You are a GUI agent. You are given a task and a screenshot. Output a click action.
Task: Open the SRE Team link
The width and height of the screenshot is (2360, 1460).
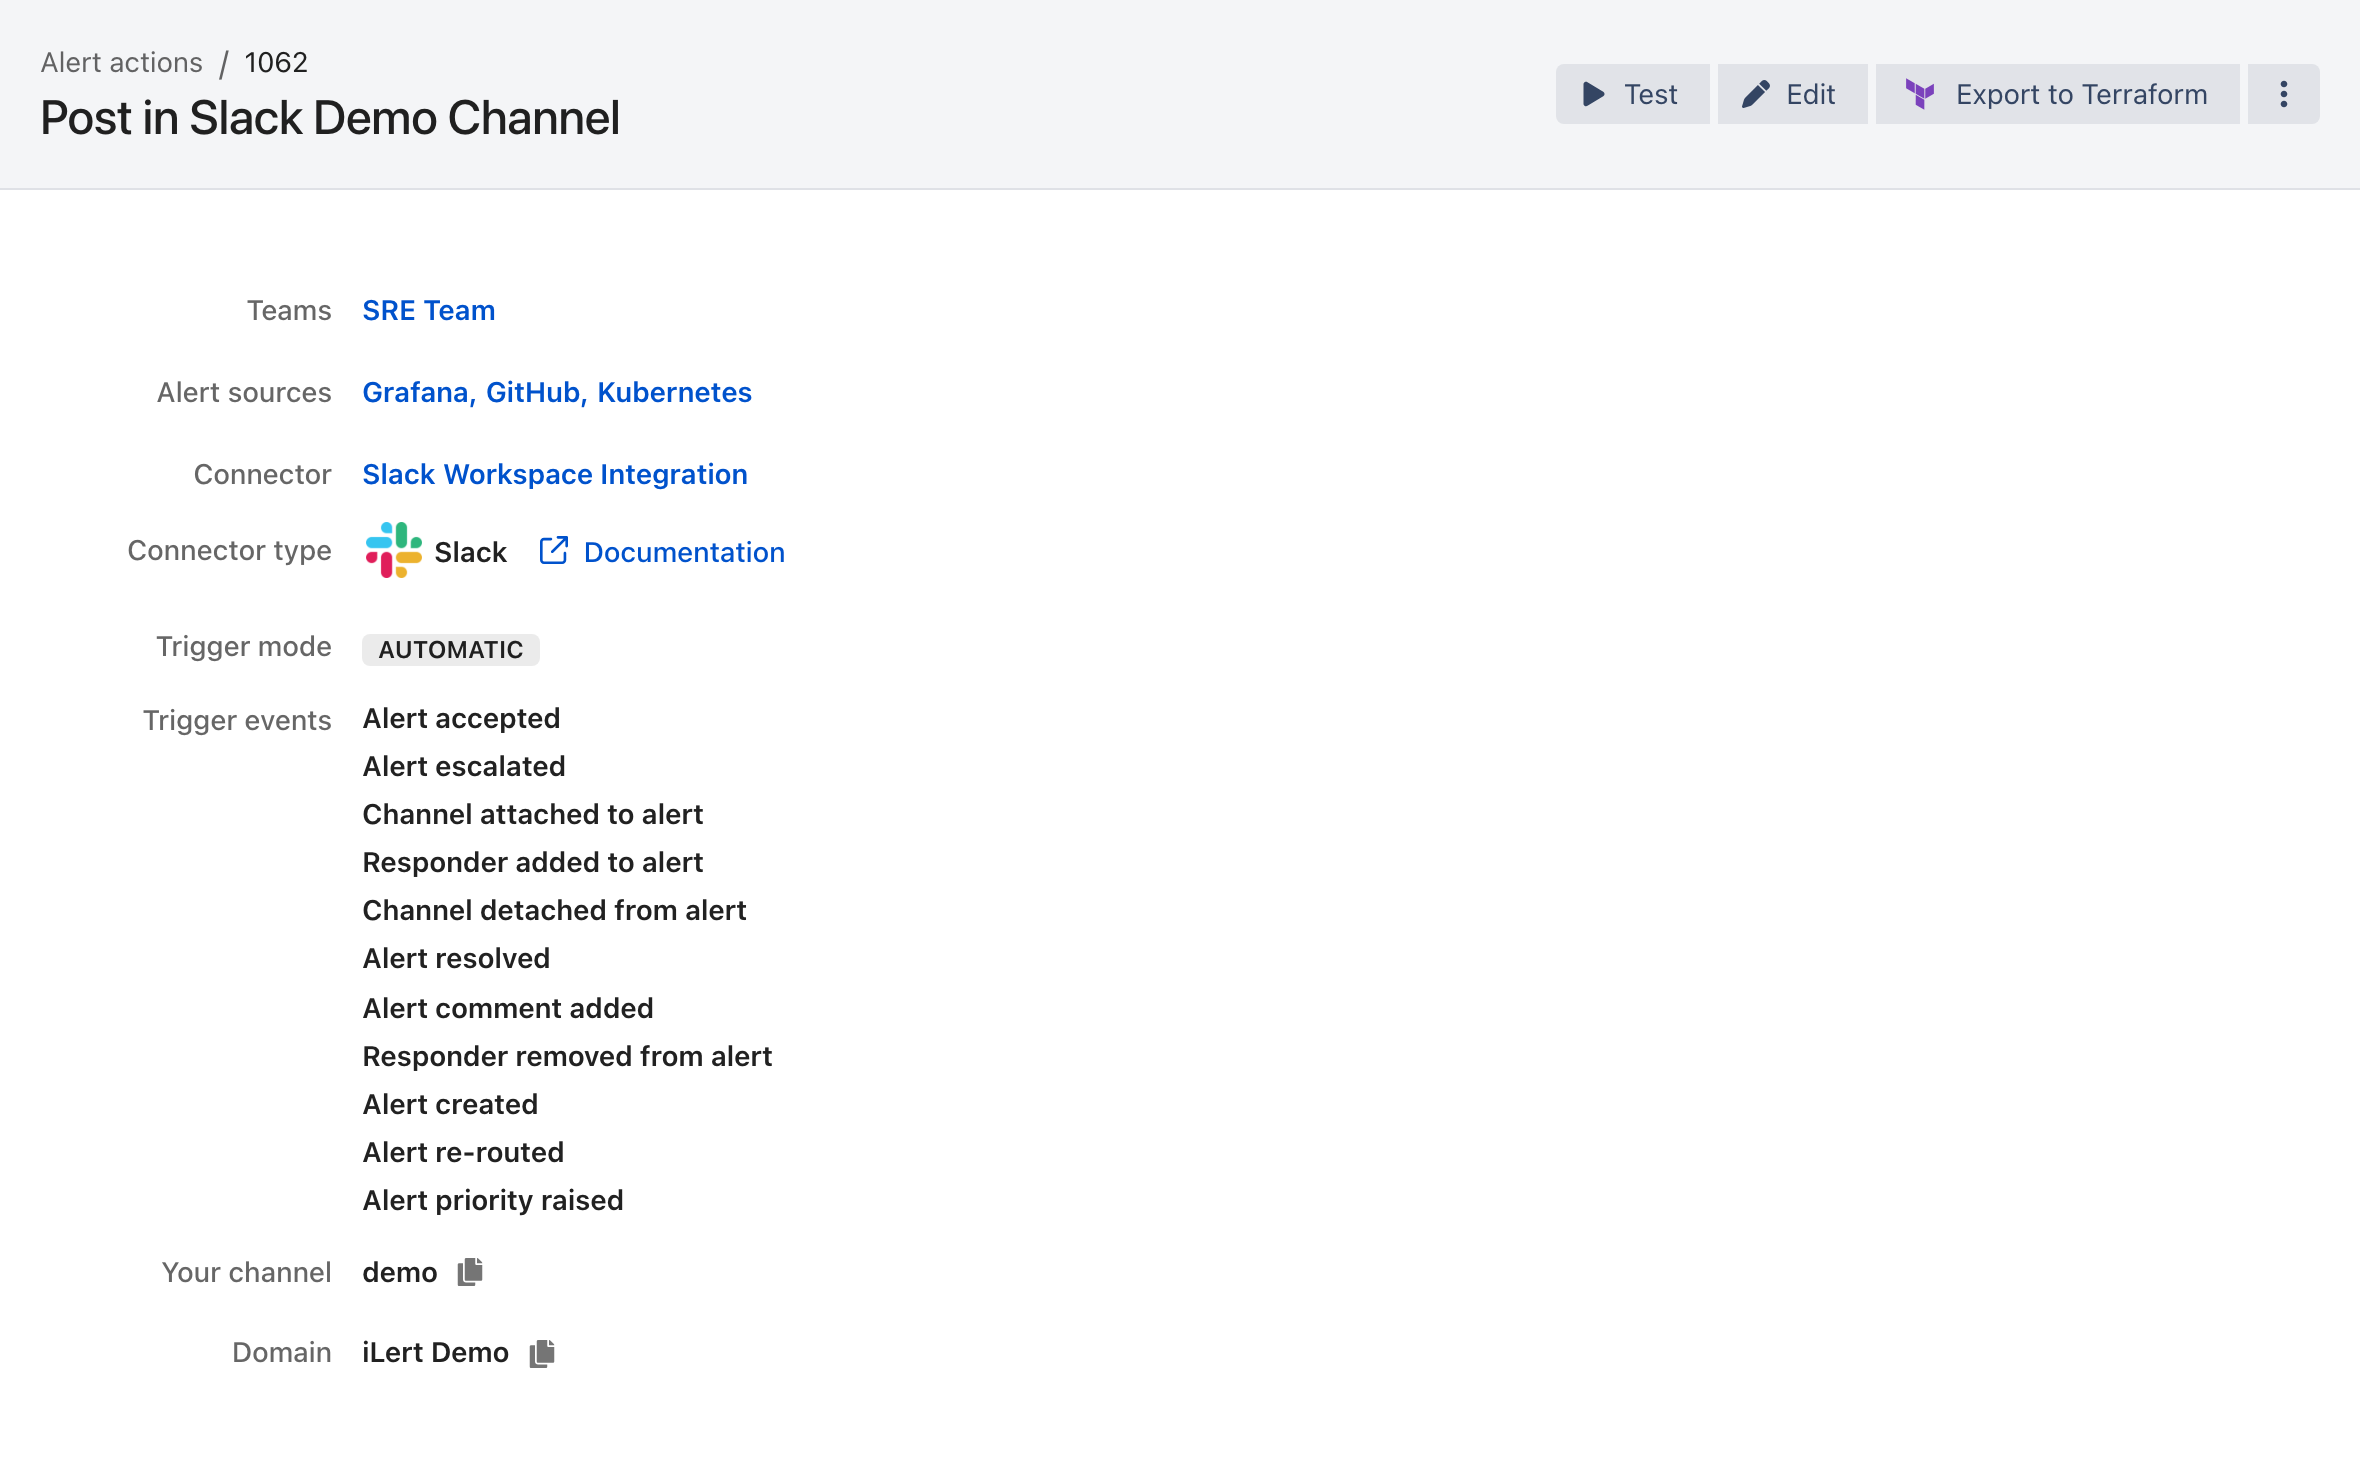pyautogui.click(x=428, y=310)
